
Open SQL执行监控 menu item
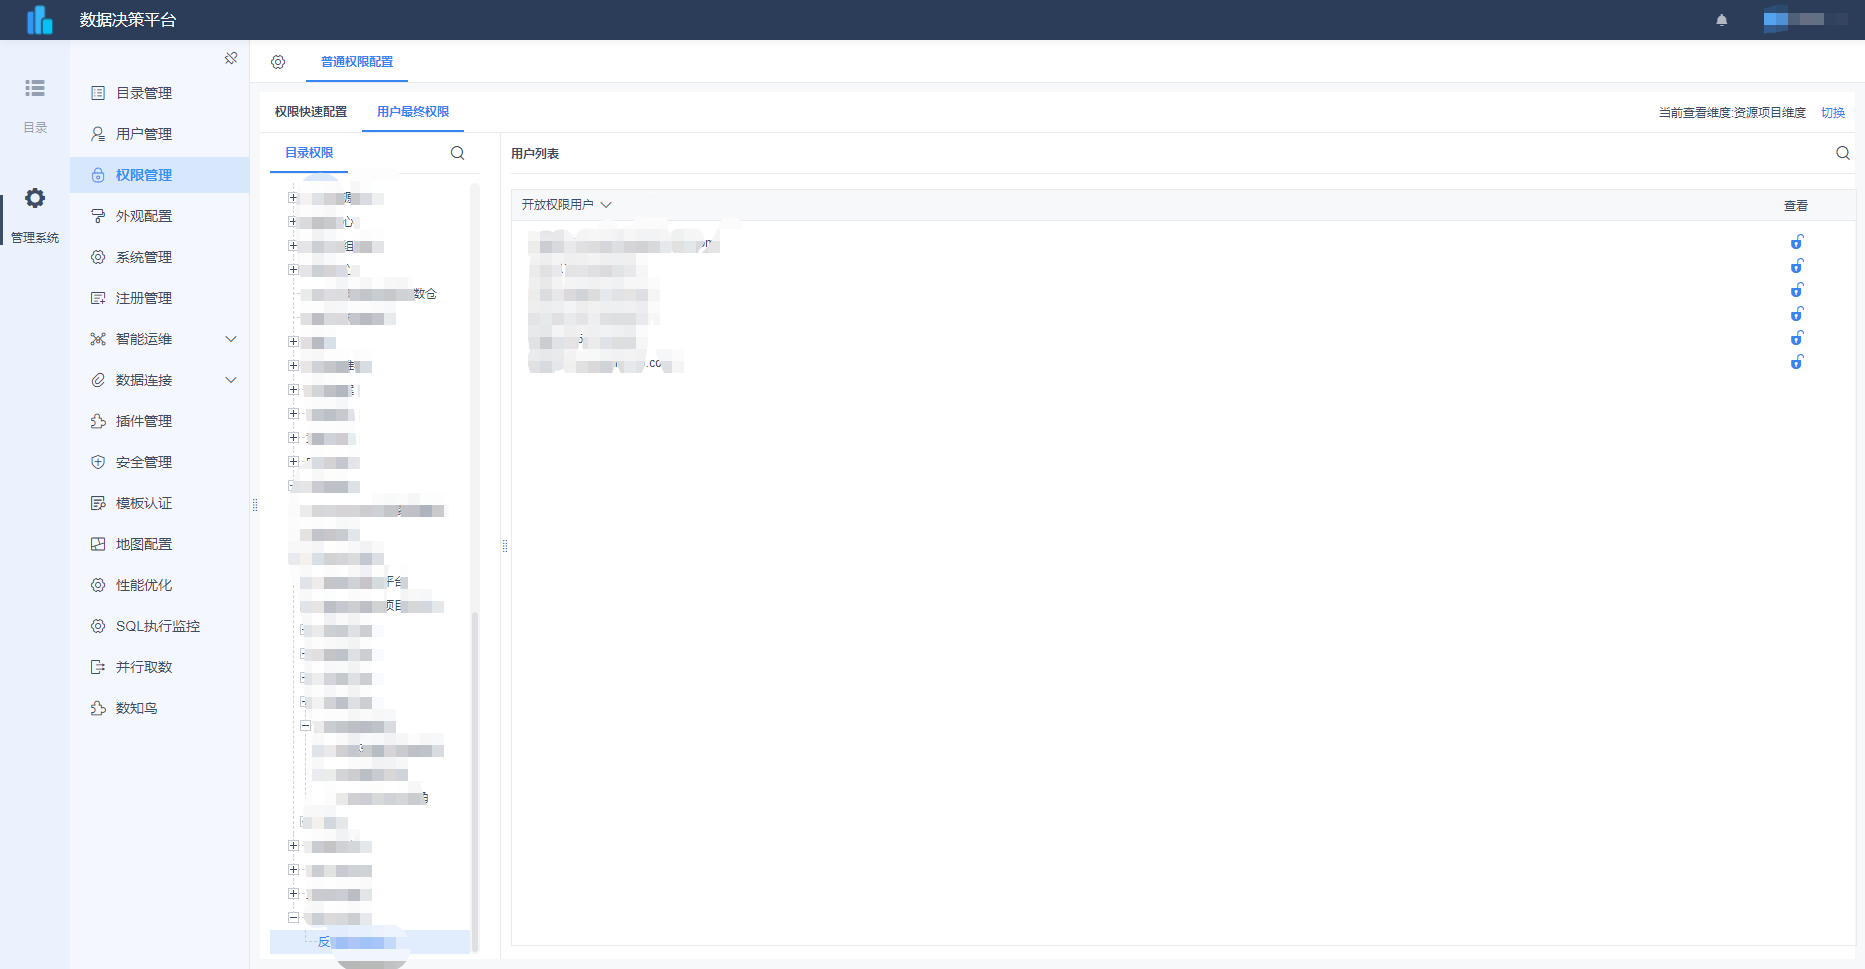[160, 626]
